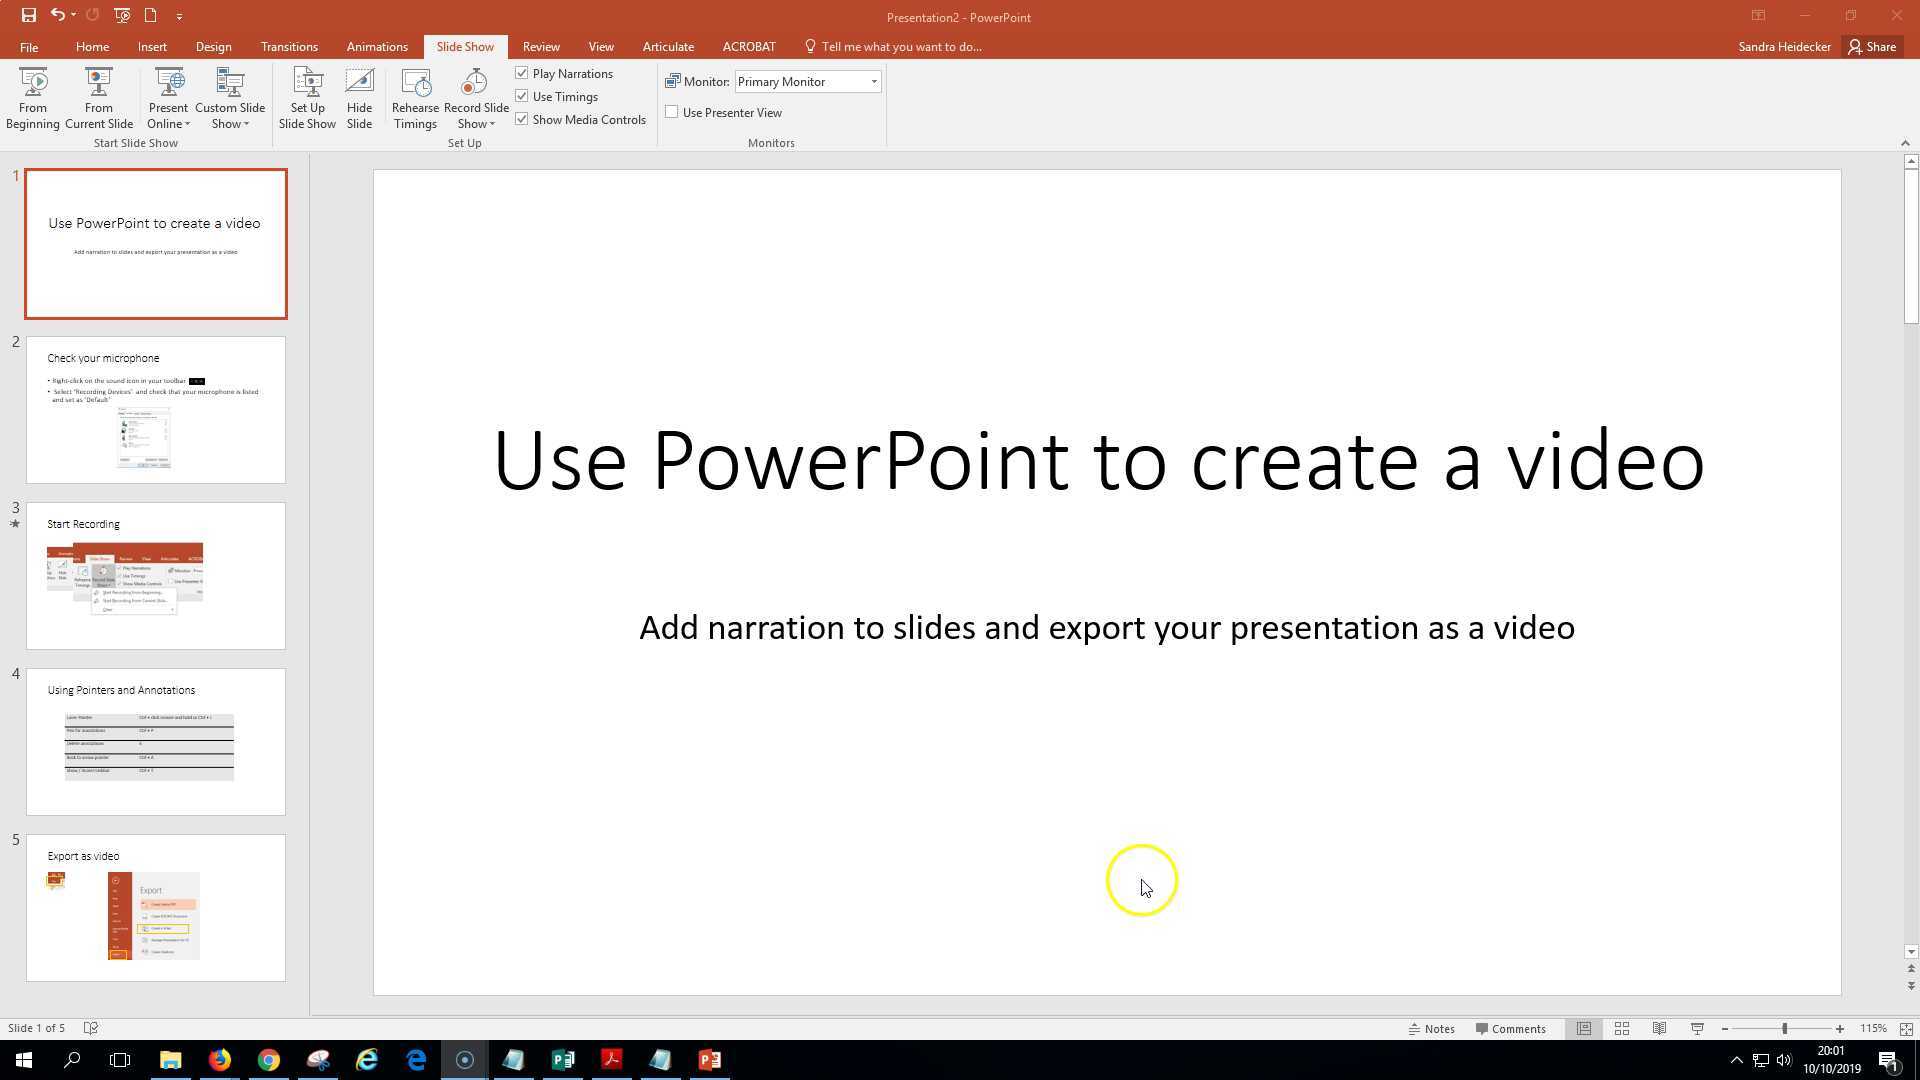Select the Hide Slide tool
This screenshot has height=1080, width=1920.
click(359, 97)
